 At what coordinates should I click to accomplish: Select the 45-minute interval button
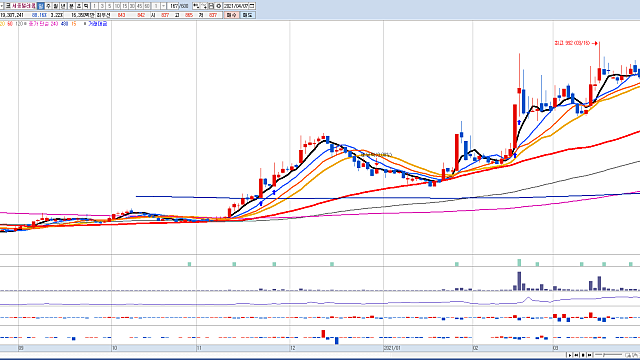tap(140, 6)
